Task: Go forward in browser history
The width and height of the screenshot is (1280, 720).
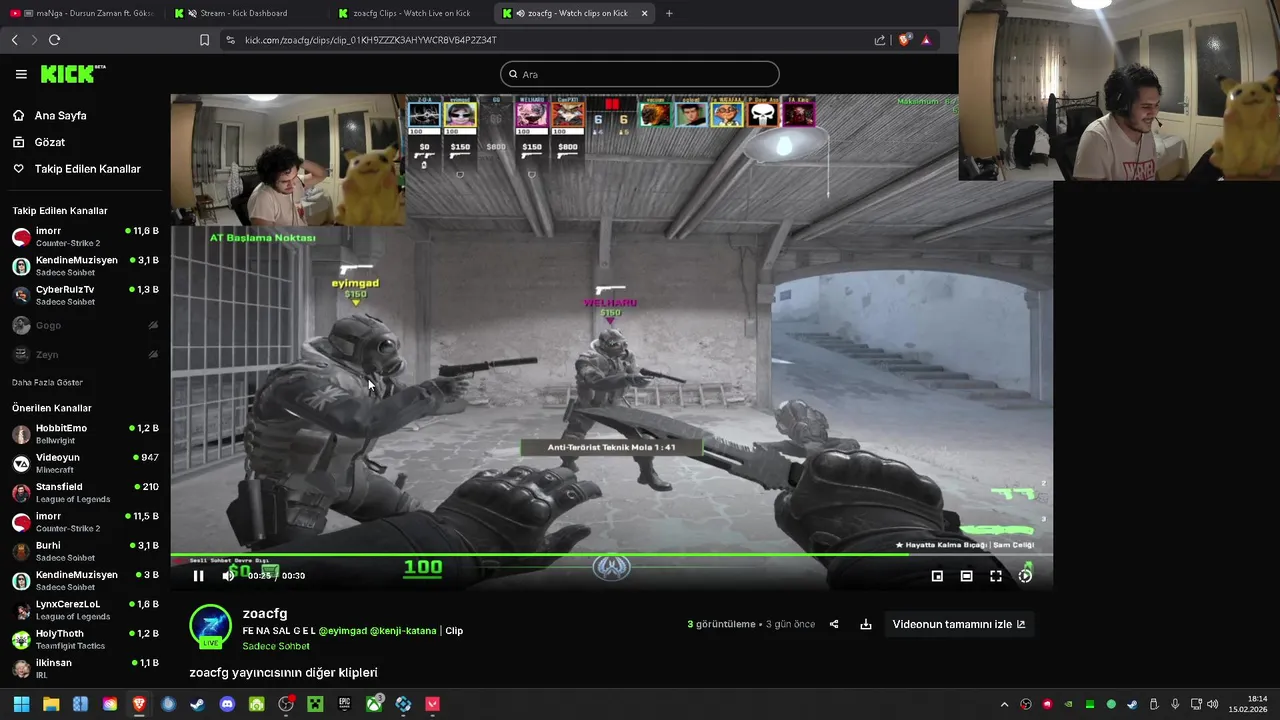Action: tap(34, 40)
